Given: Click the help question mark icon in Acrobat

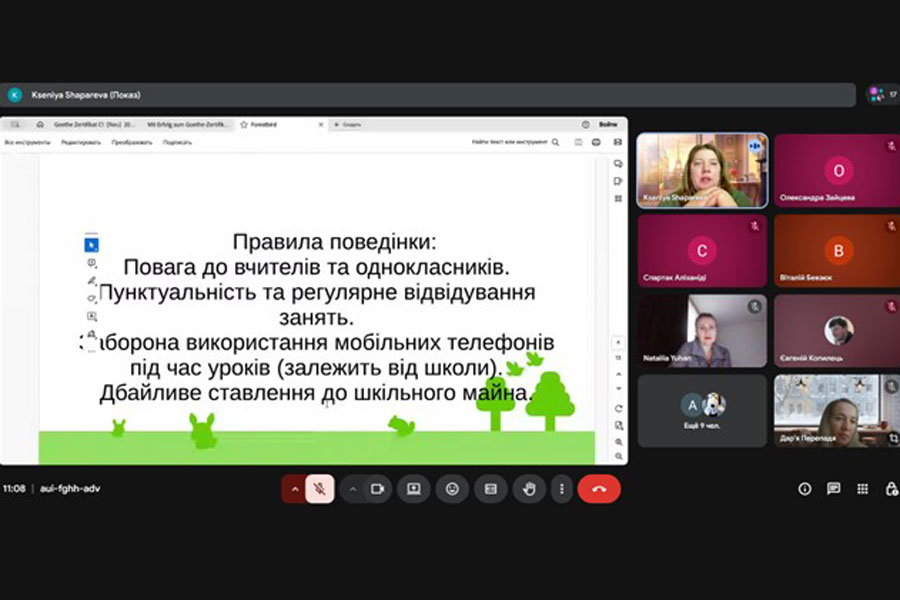Looking at the screenshot, I should point(585,125).
